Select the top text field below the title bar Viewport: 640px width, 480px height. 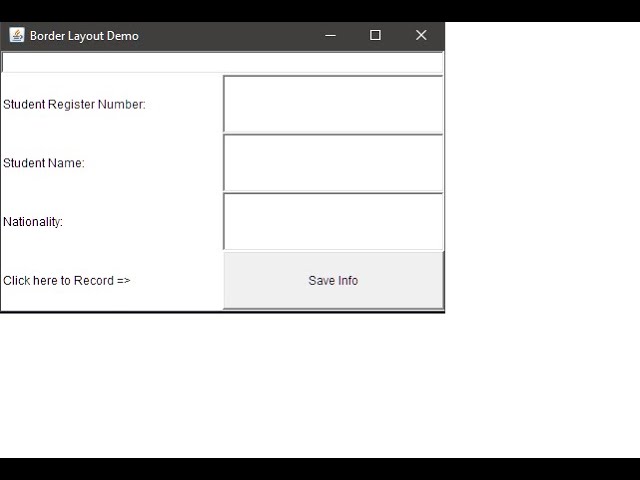coord(222,62)
